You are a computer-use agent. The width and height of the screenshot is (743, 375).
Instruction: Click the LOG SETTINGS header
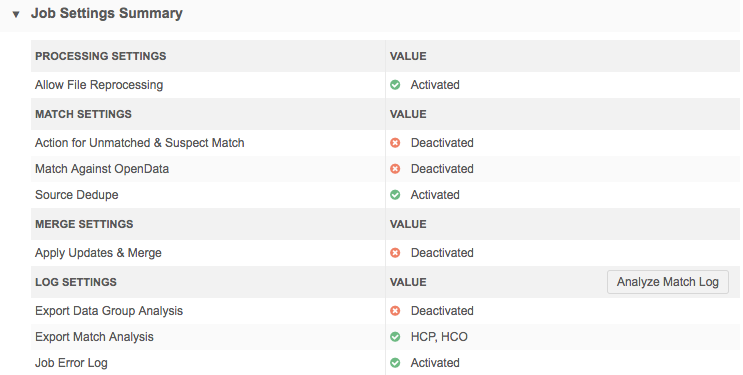pyautogui.click(x=76, y=282)
